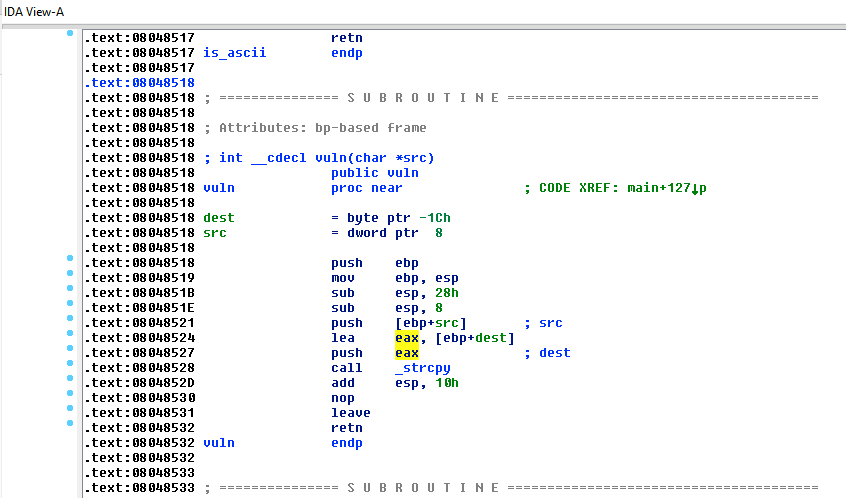The width and height of the screenshot is (846, 498).
Task: Toggle breakpoint dot at 08048528 call _strcpy
Action: (x=70, y=363)
